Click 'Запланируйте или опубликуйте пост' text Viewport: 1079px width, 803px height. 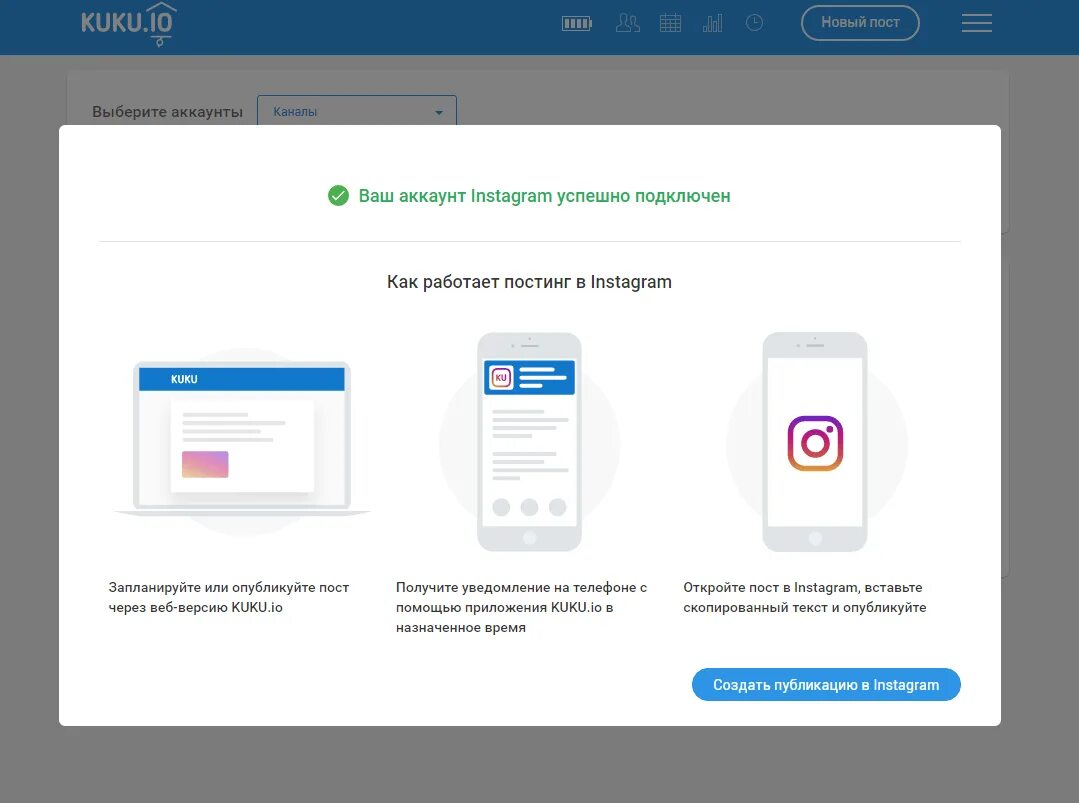coord(228,588)
